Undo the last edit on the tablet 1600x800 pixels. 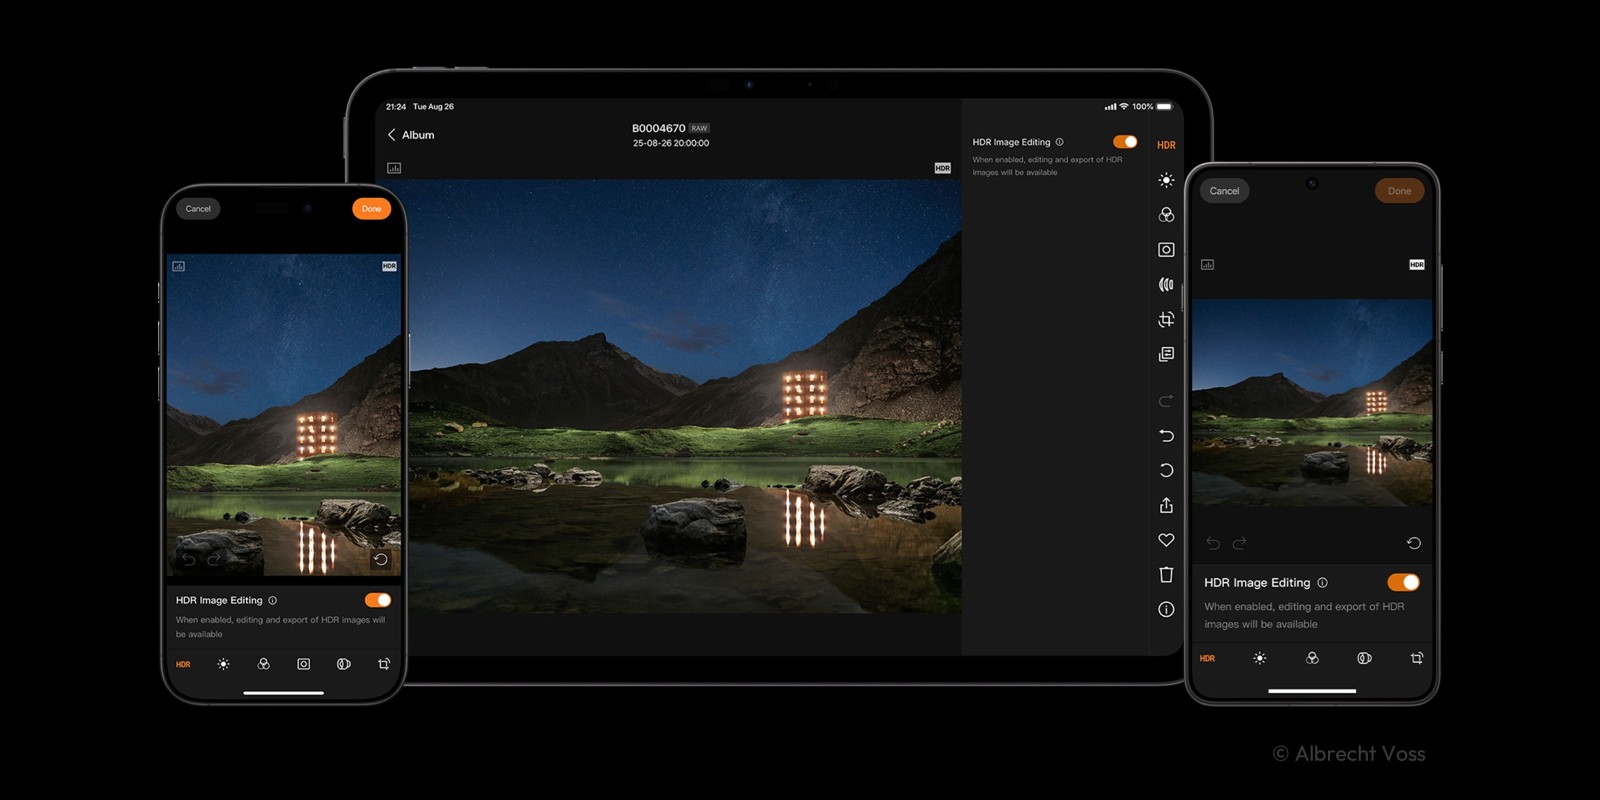[x=1166, y=436]
